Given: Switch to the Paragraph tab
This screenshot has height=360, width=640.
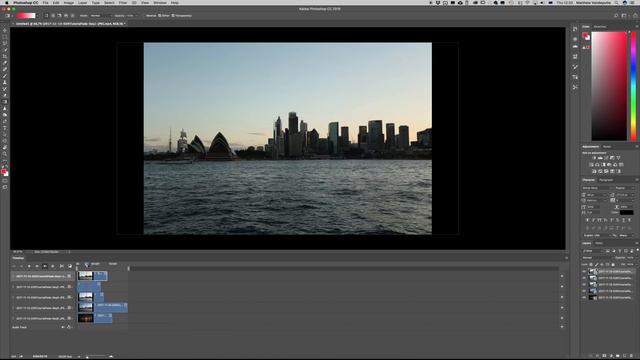Looking at the screenshot, I should 606,180.
